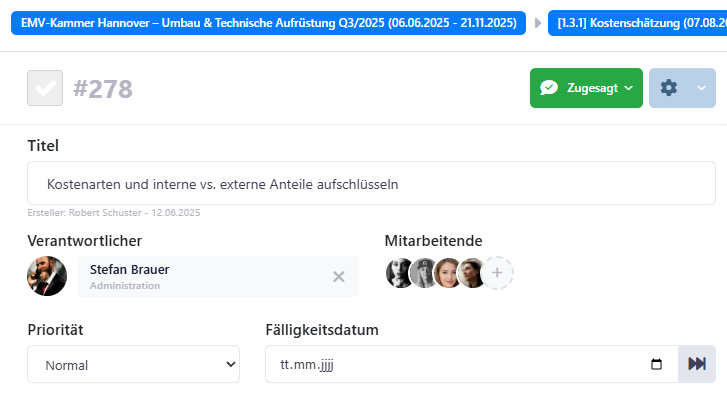Click the Titel label
The height and width of the screenshot is (393, 727).
pyautogui.click(x=43, y=146)
